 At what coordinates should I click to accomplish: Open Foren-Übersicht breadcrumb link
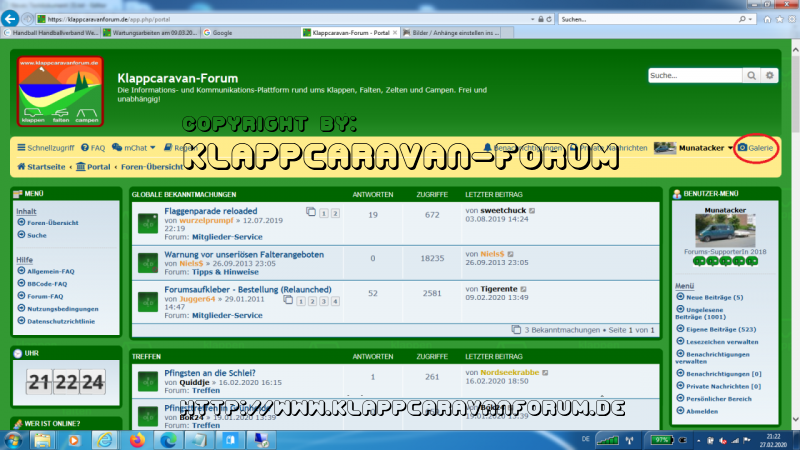click(x=152, y=167)
